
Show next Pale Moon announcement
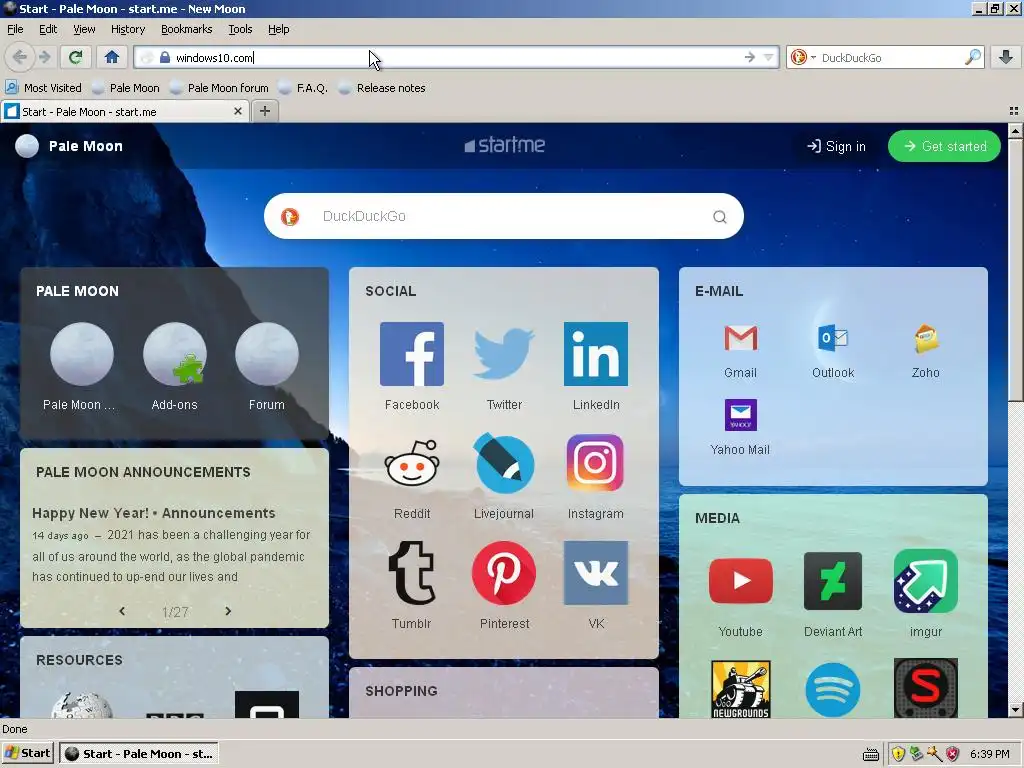tap(228, 611)
